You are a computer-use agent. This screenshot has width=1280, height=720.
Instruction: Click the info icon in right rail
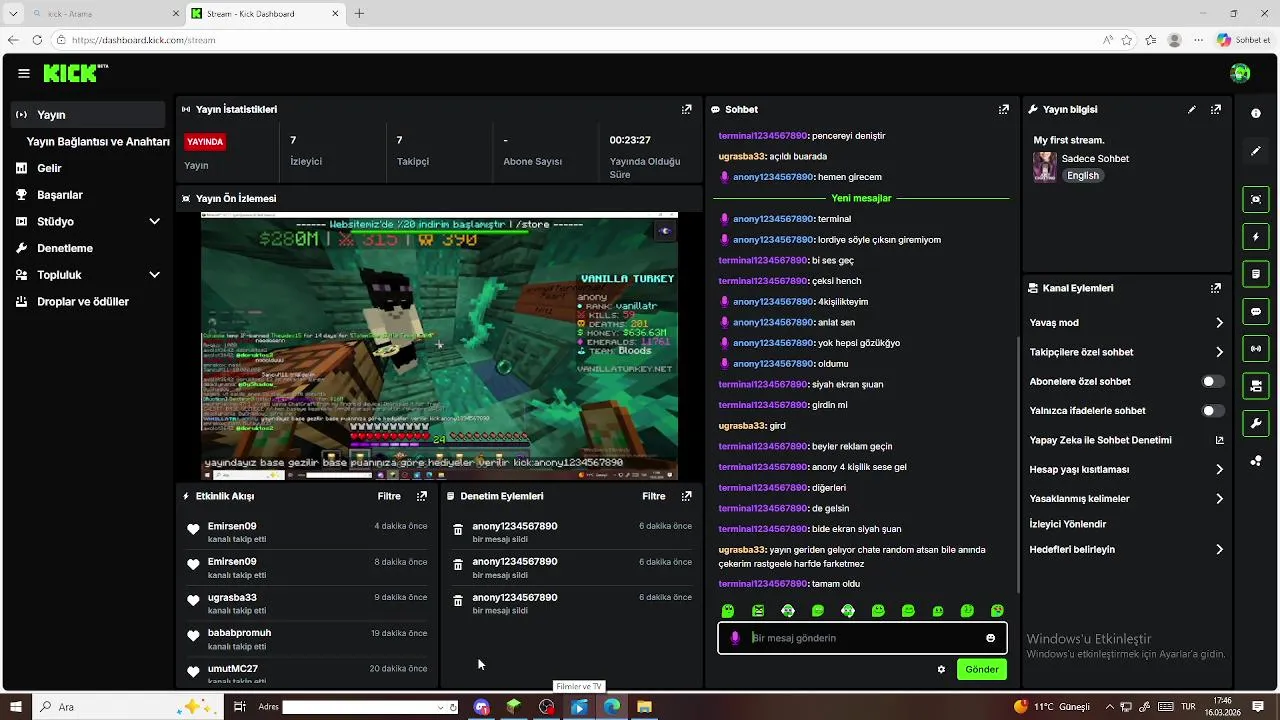(1256, 113)
